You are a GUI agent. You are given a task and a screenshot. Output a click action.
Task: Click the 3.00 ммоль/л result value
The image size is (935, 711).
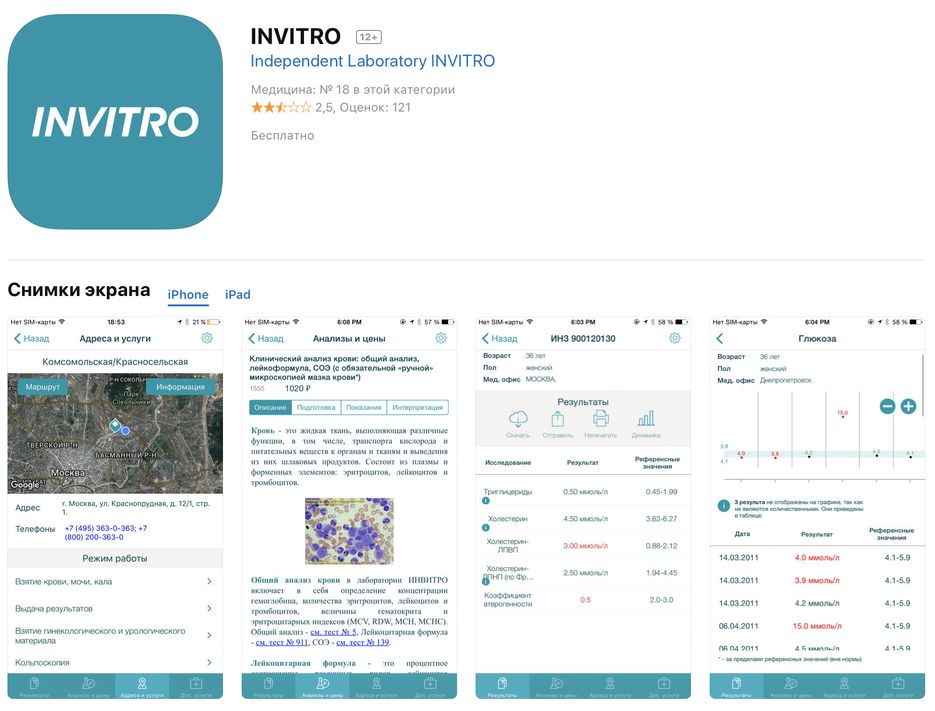586,546
